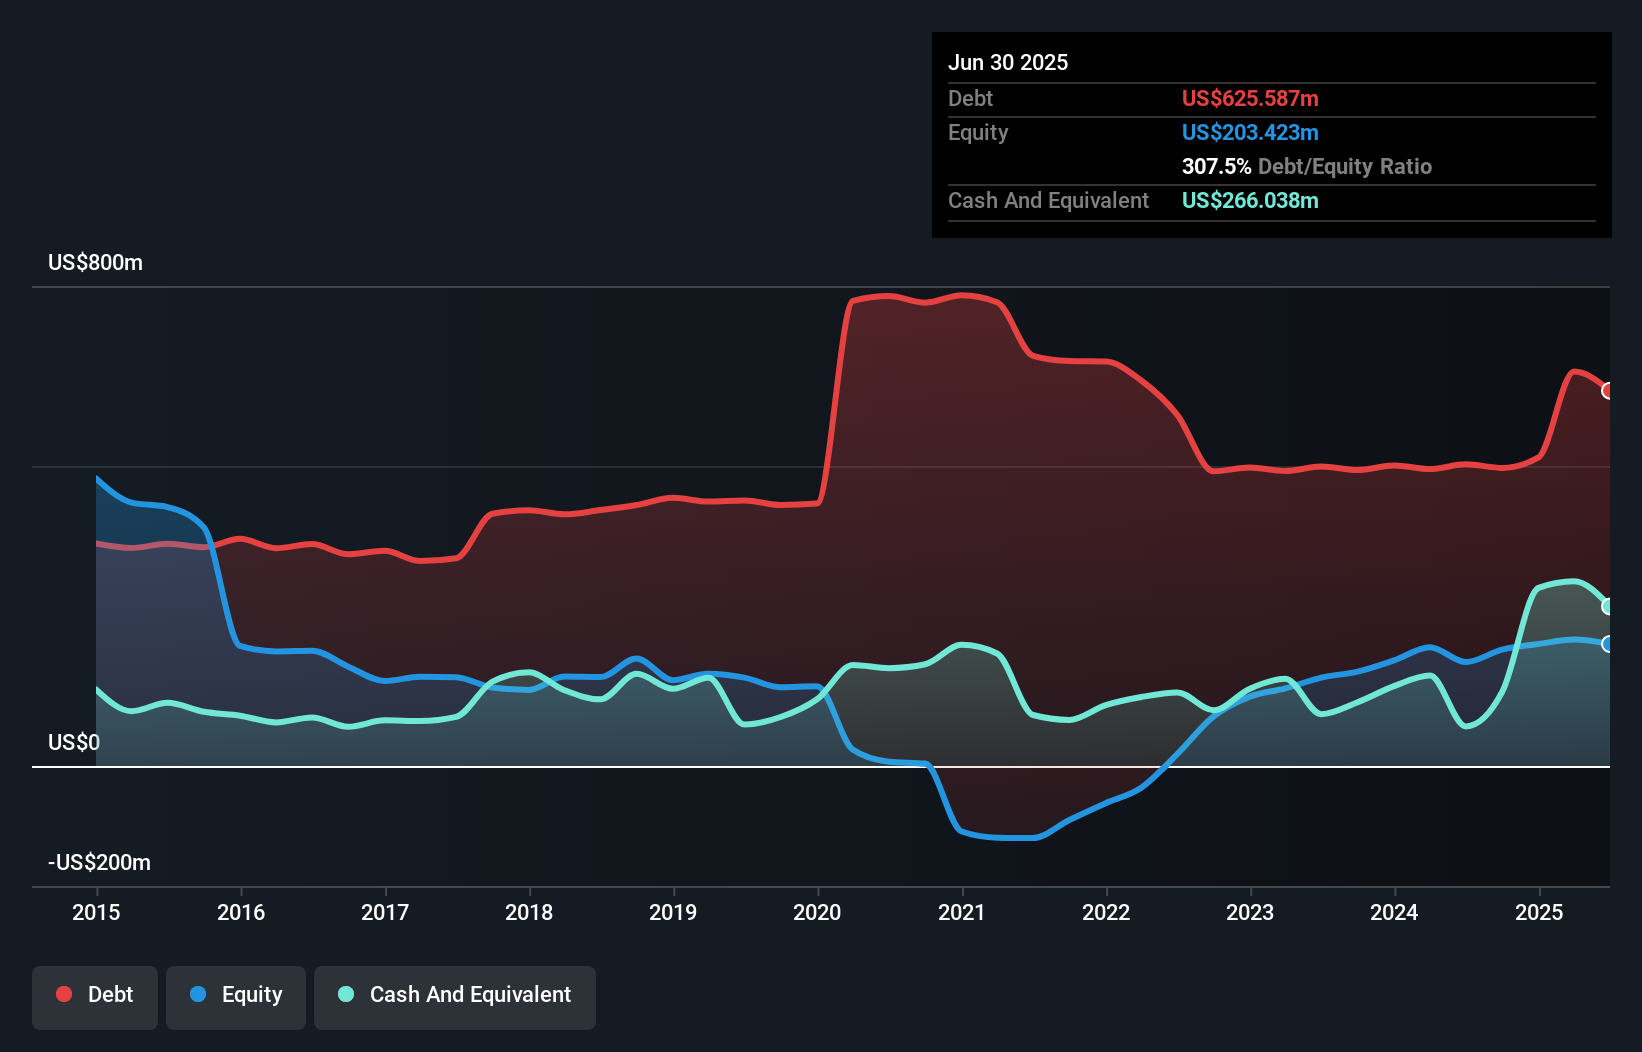Screen dimensions: 1642x1052
Task: Select the red circle marker at the Debt line end
Action: pos(1607,392)
